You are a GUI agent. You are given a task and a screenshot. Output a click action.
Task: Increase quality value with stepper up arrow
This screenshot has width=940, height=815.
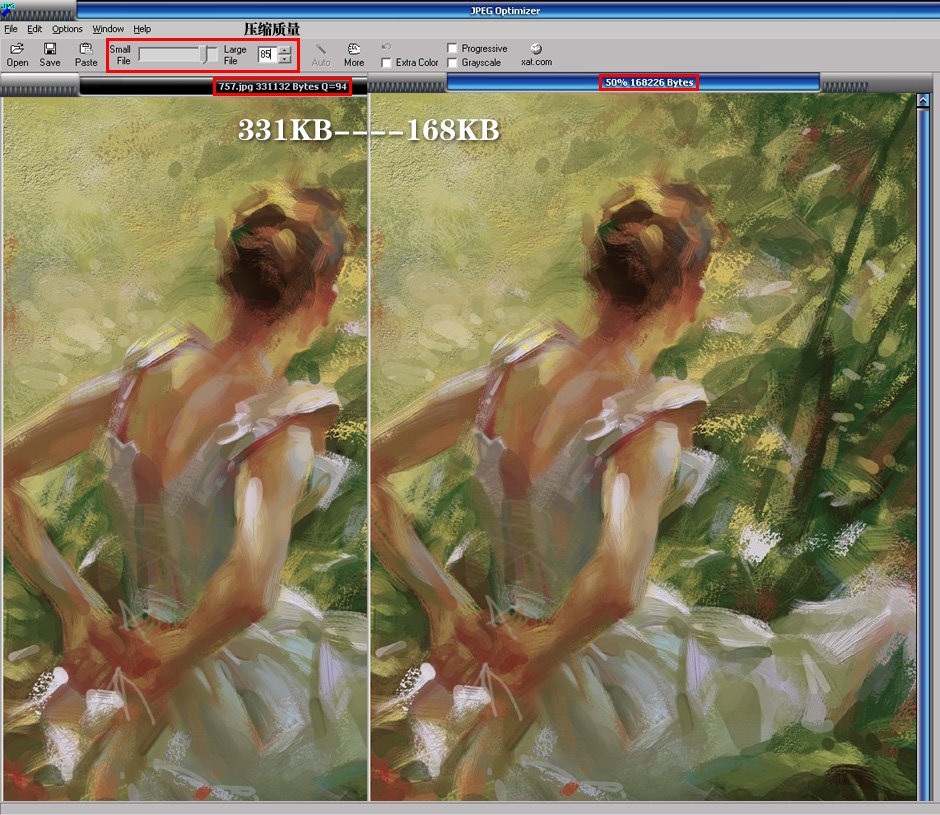(285, 50)
